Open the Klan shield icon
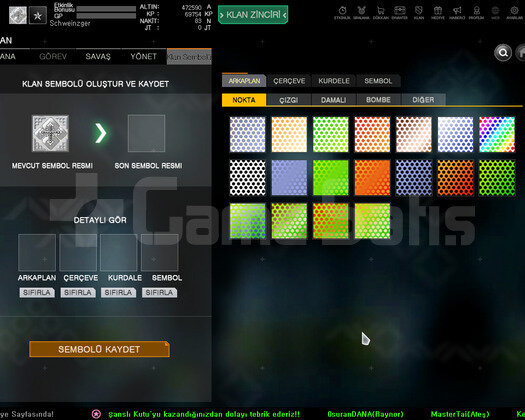The height and width of the screenshot is (420, 525). 419,12
